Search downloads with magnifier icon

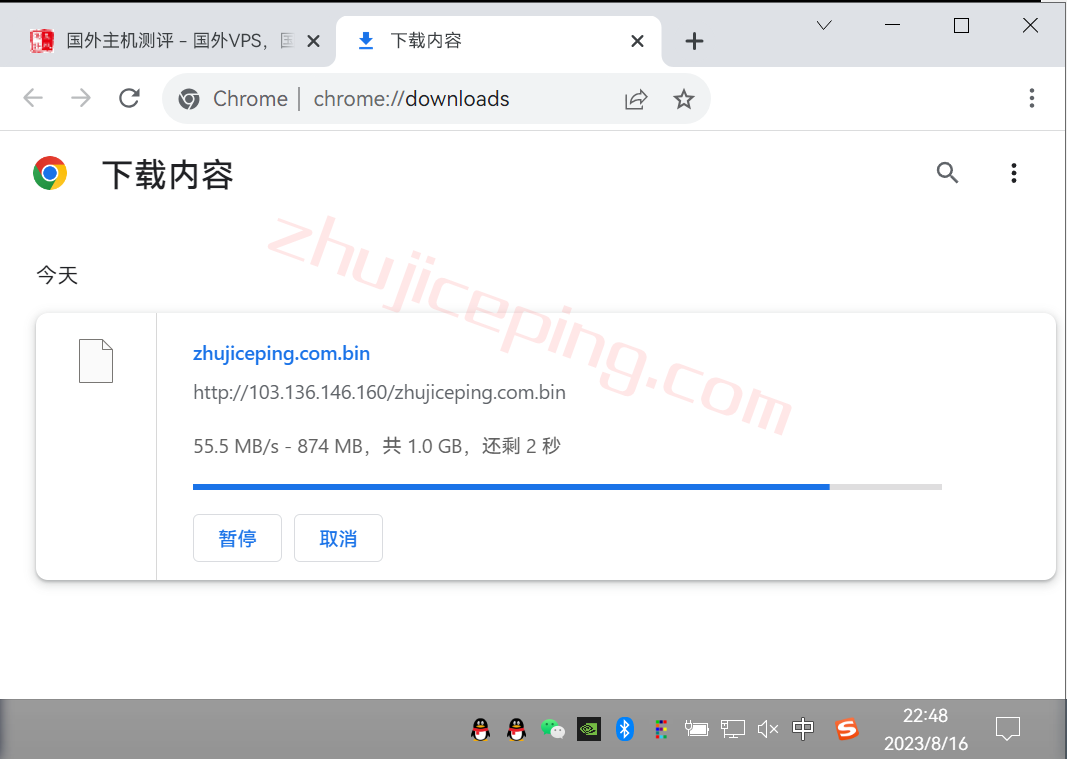click(x=947, y=173)
